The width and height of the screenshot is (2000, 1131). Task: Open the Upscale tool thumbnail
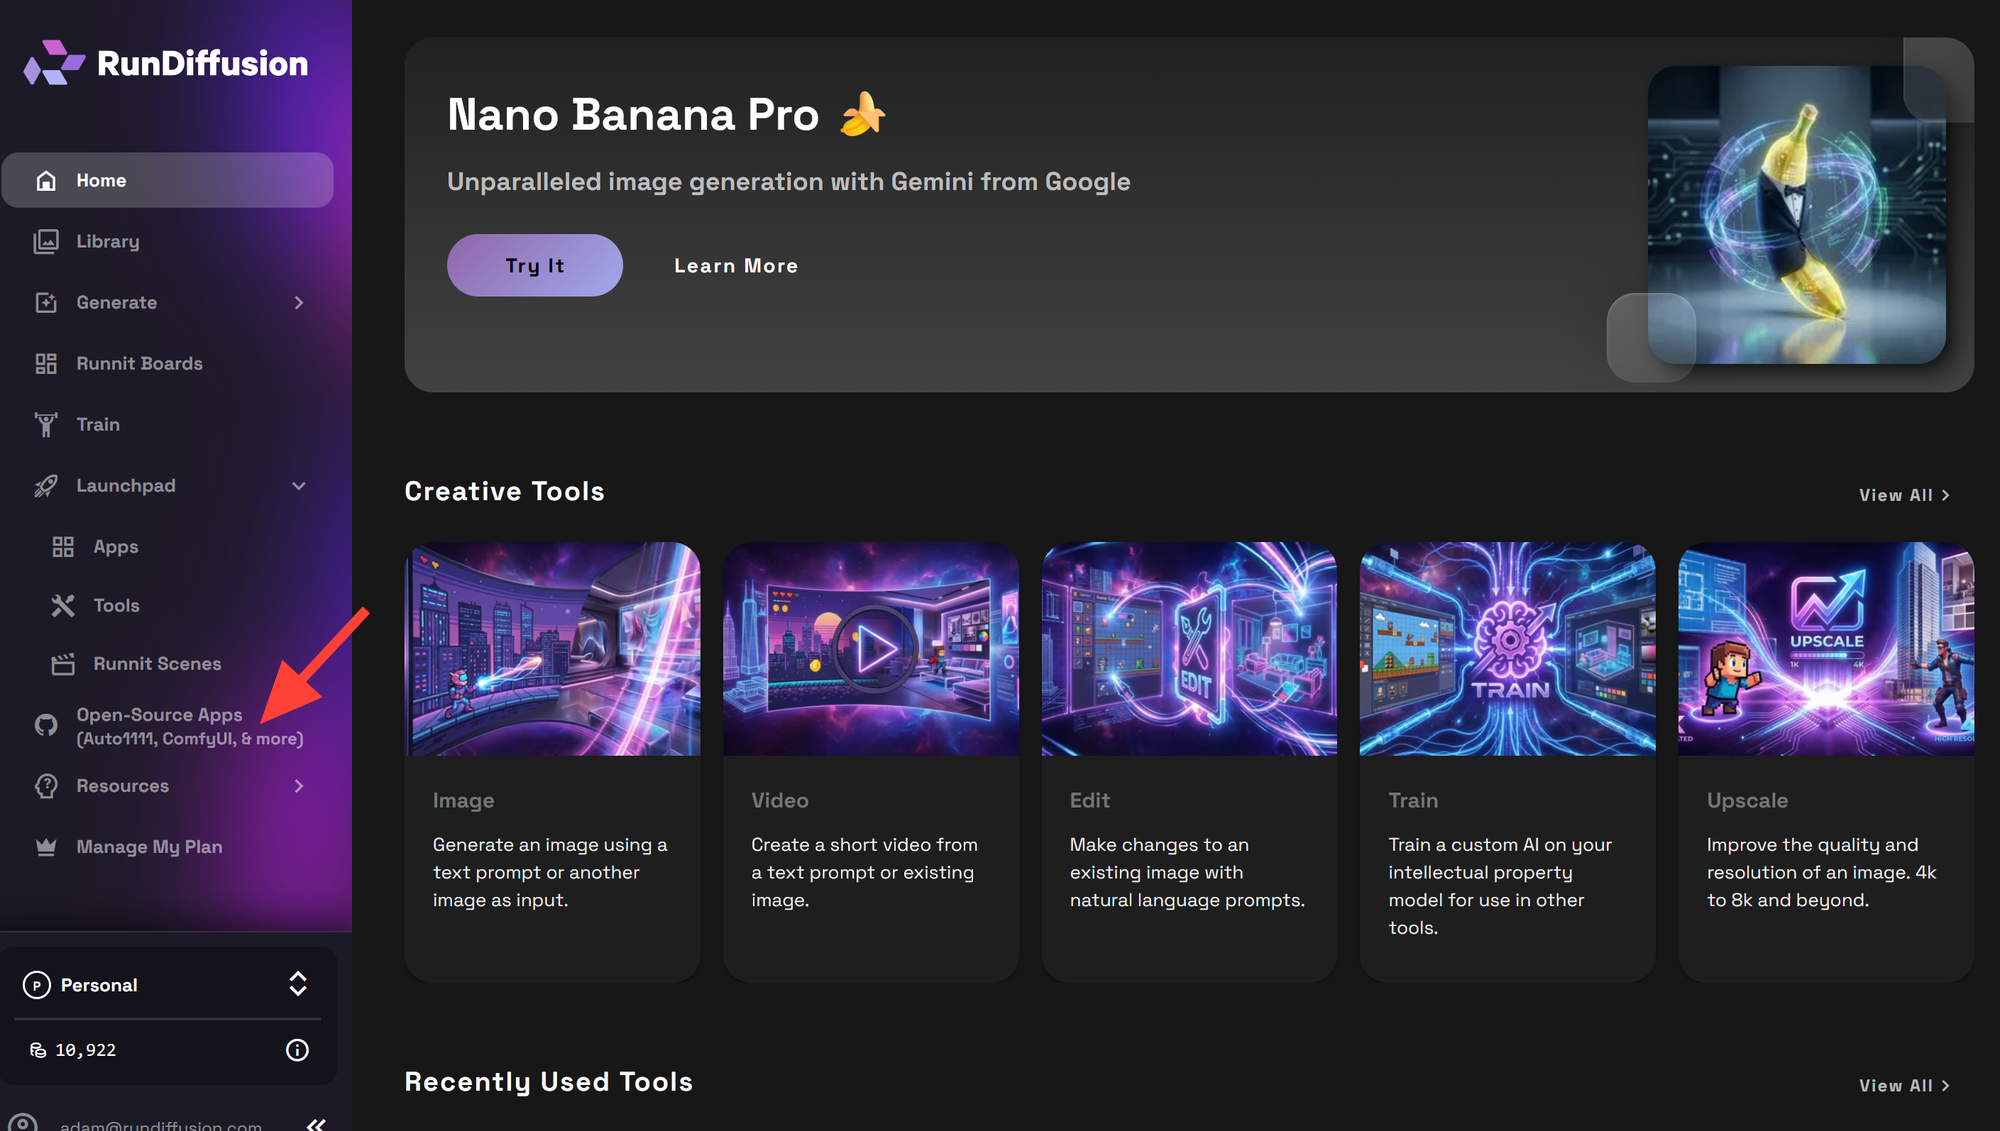[x=1826, y=649]
